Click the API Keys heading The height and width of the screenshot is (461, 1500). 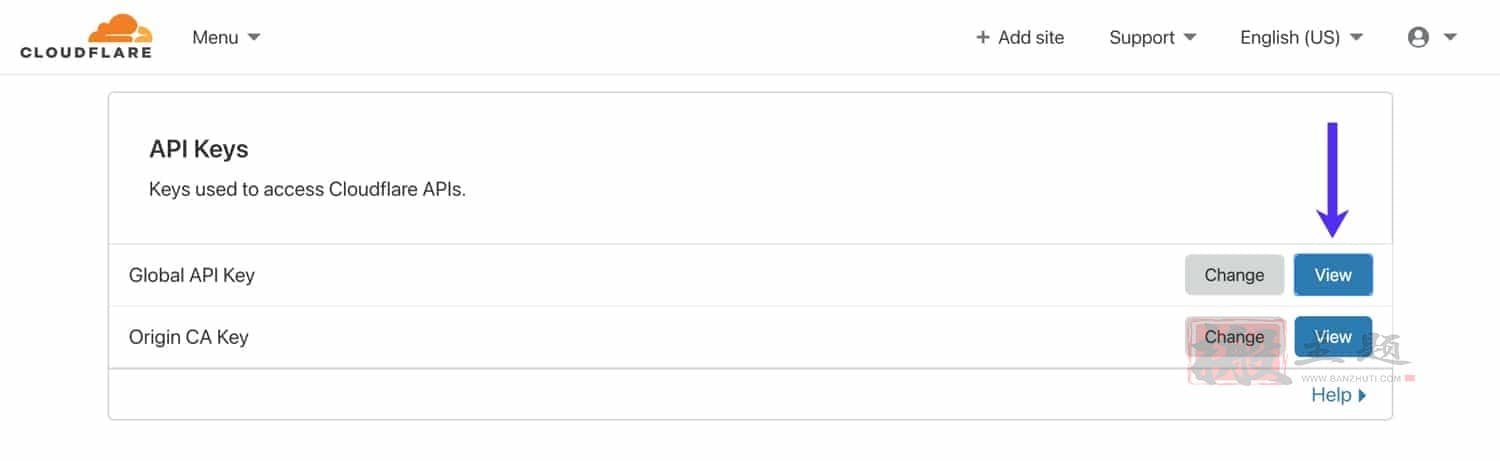199,150
